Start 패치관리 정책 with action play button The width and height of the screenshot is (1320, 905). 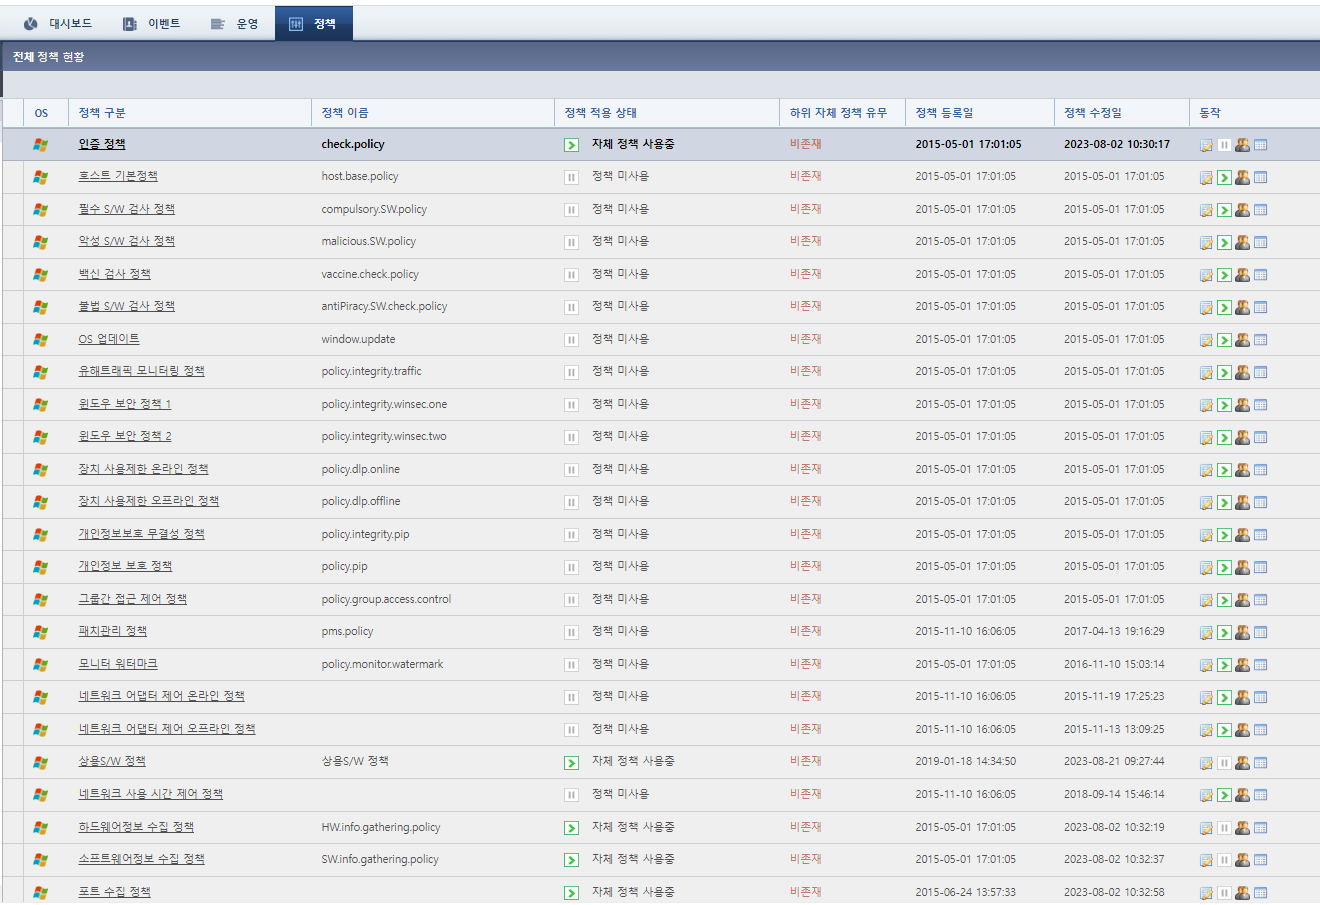[1224, 633]
